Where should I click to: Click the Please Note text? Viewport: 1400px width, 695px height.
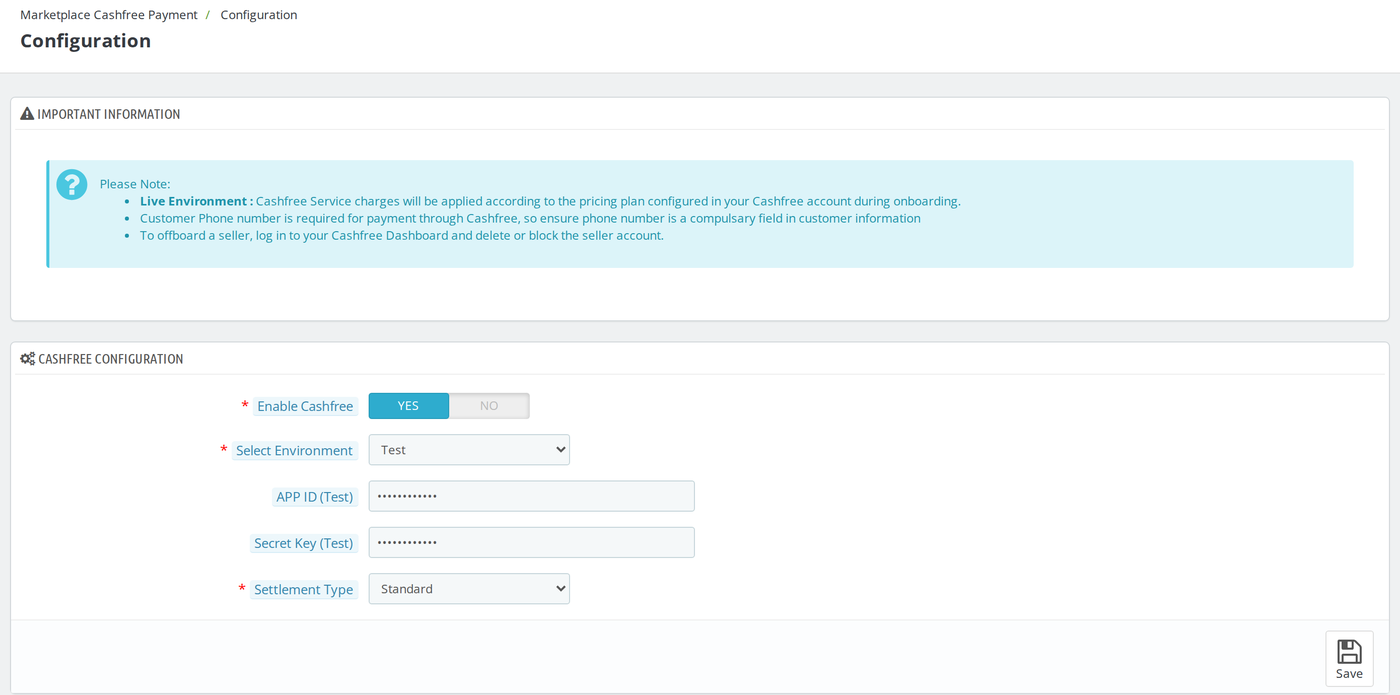(x=135, y=184)
